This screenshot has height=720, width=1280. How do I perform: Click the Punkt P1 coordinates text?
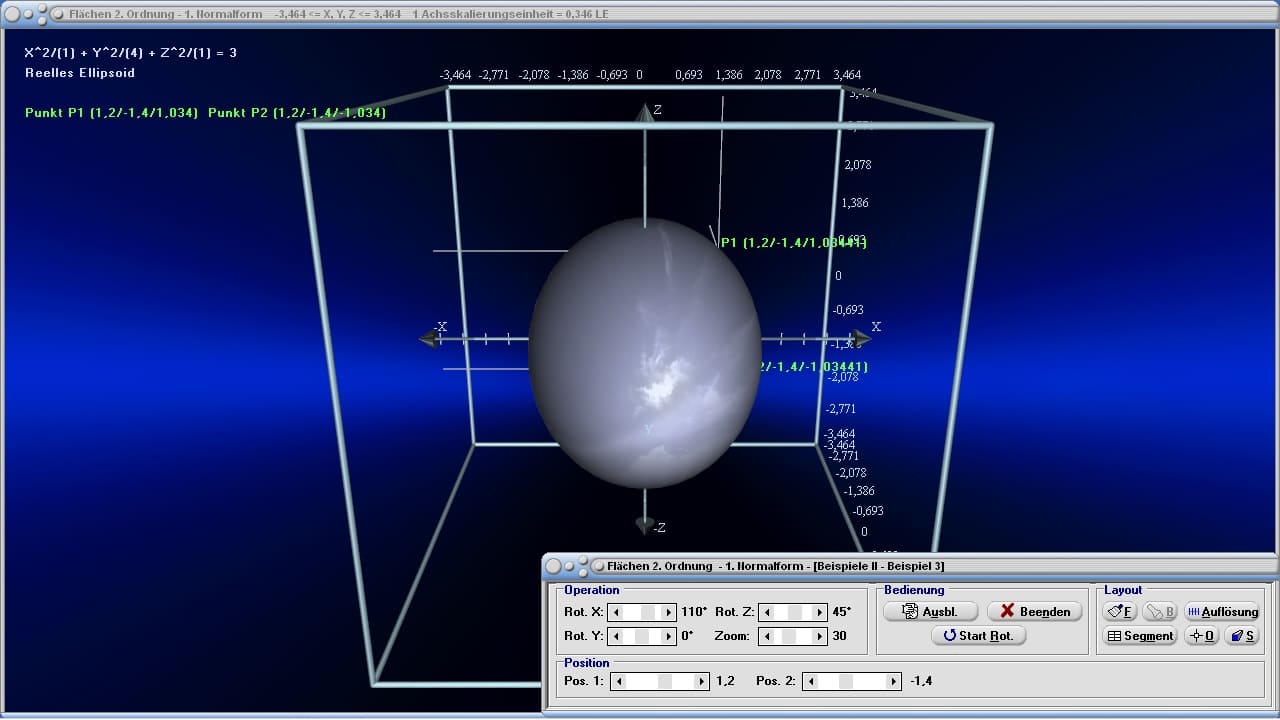point(112,113)
